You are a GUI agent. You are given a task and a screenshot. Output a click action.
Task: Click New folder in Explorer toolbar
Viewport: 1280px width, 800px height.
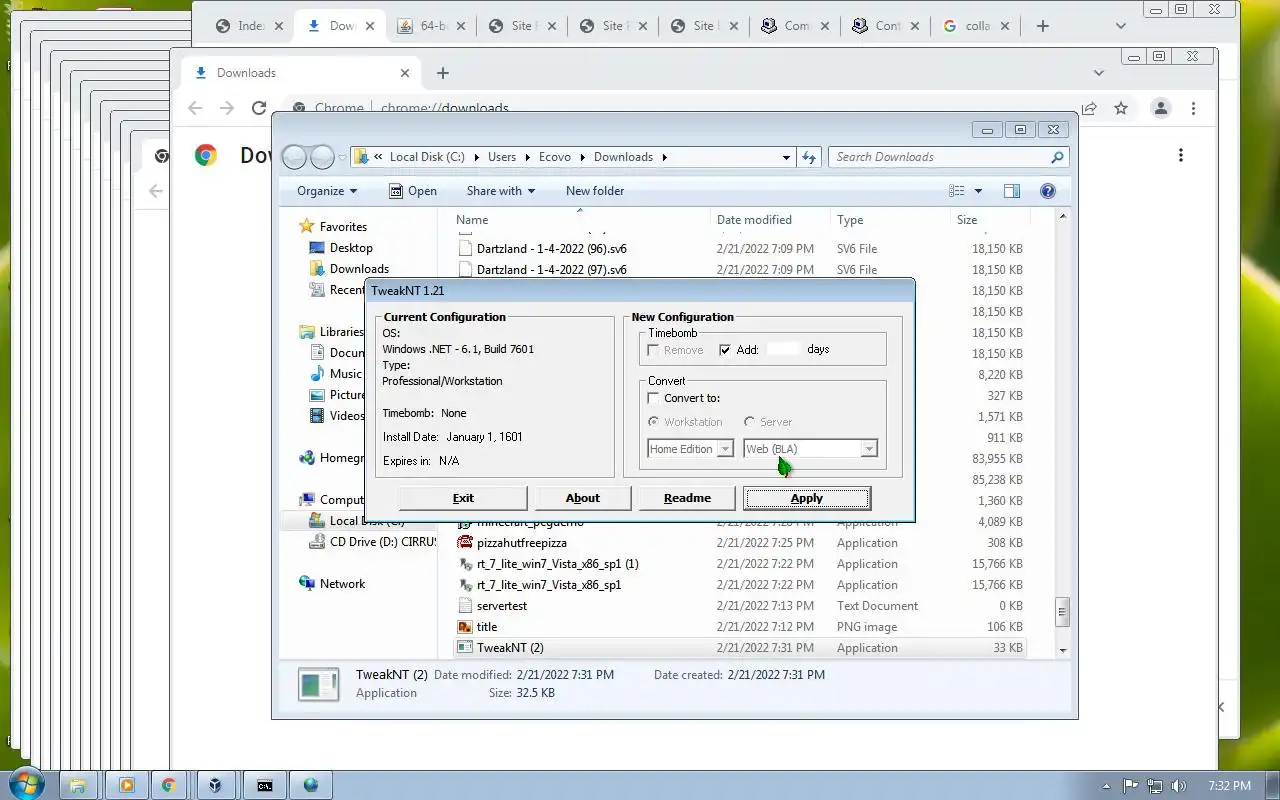coord(595,191)
